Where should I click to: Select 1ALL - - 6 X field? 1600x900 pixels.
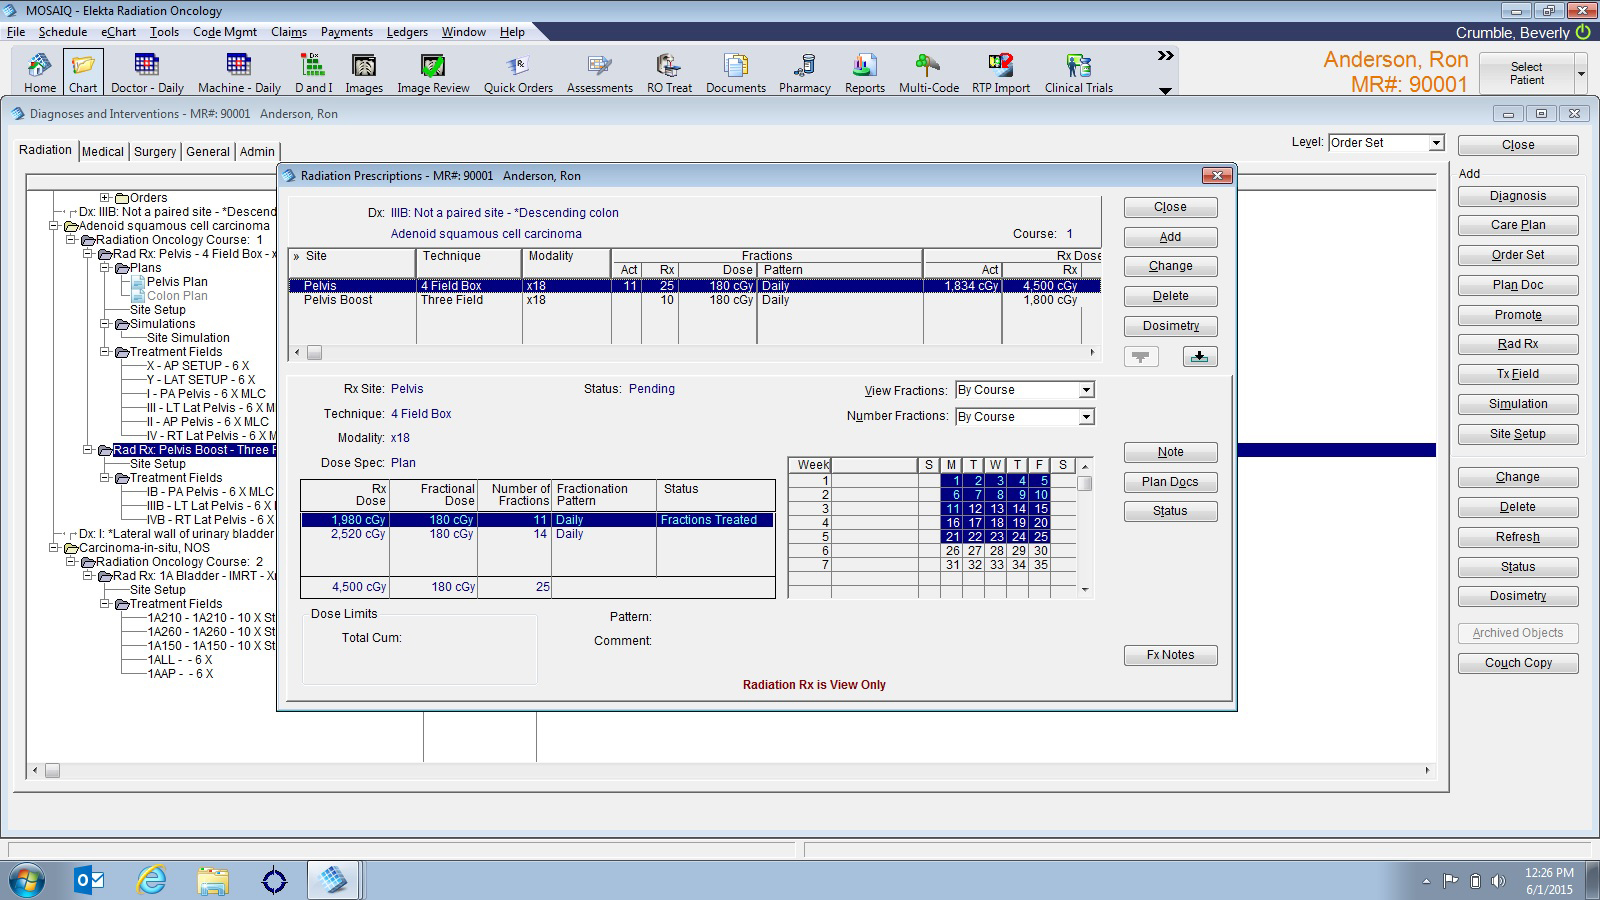pos(180,660)
